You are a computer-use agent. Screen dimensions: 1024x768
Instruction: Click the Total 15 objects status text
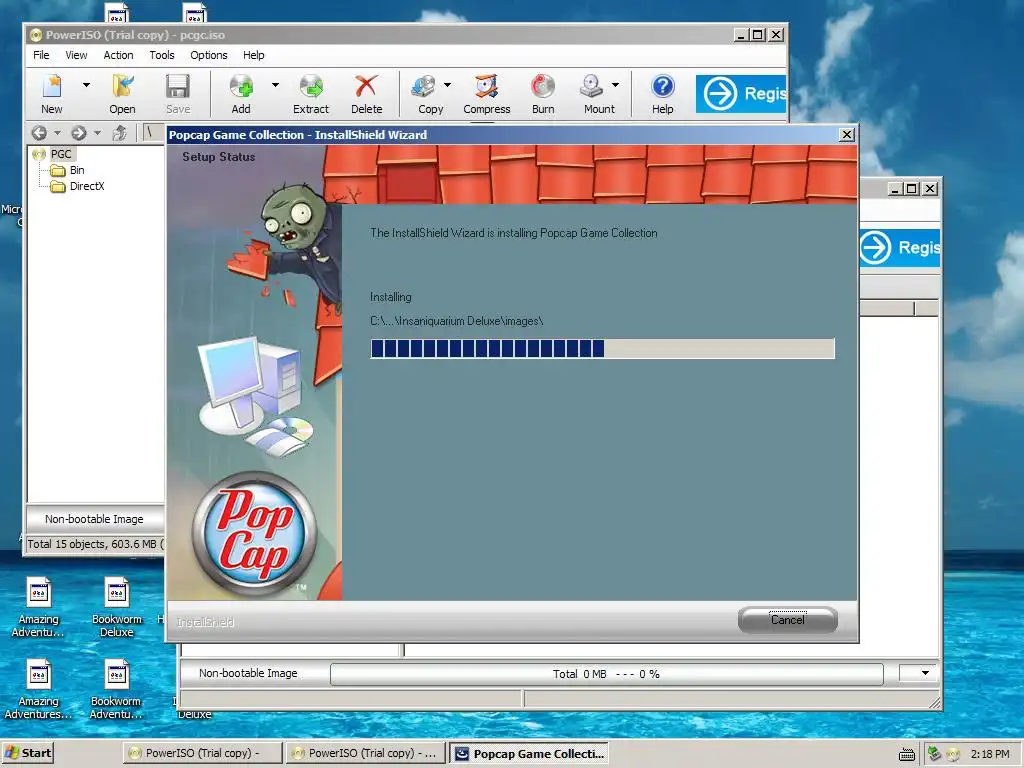pyautogui.click(x=95, y=544)
